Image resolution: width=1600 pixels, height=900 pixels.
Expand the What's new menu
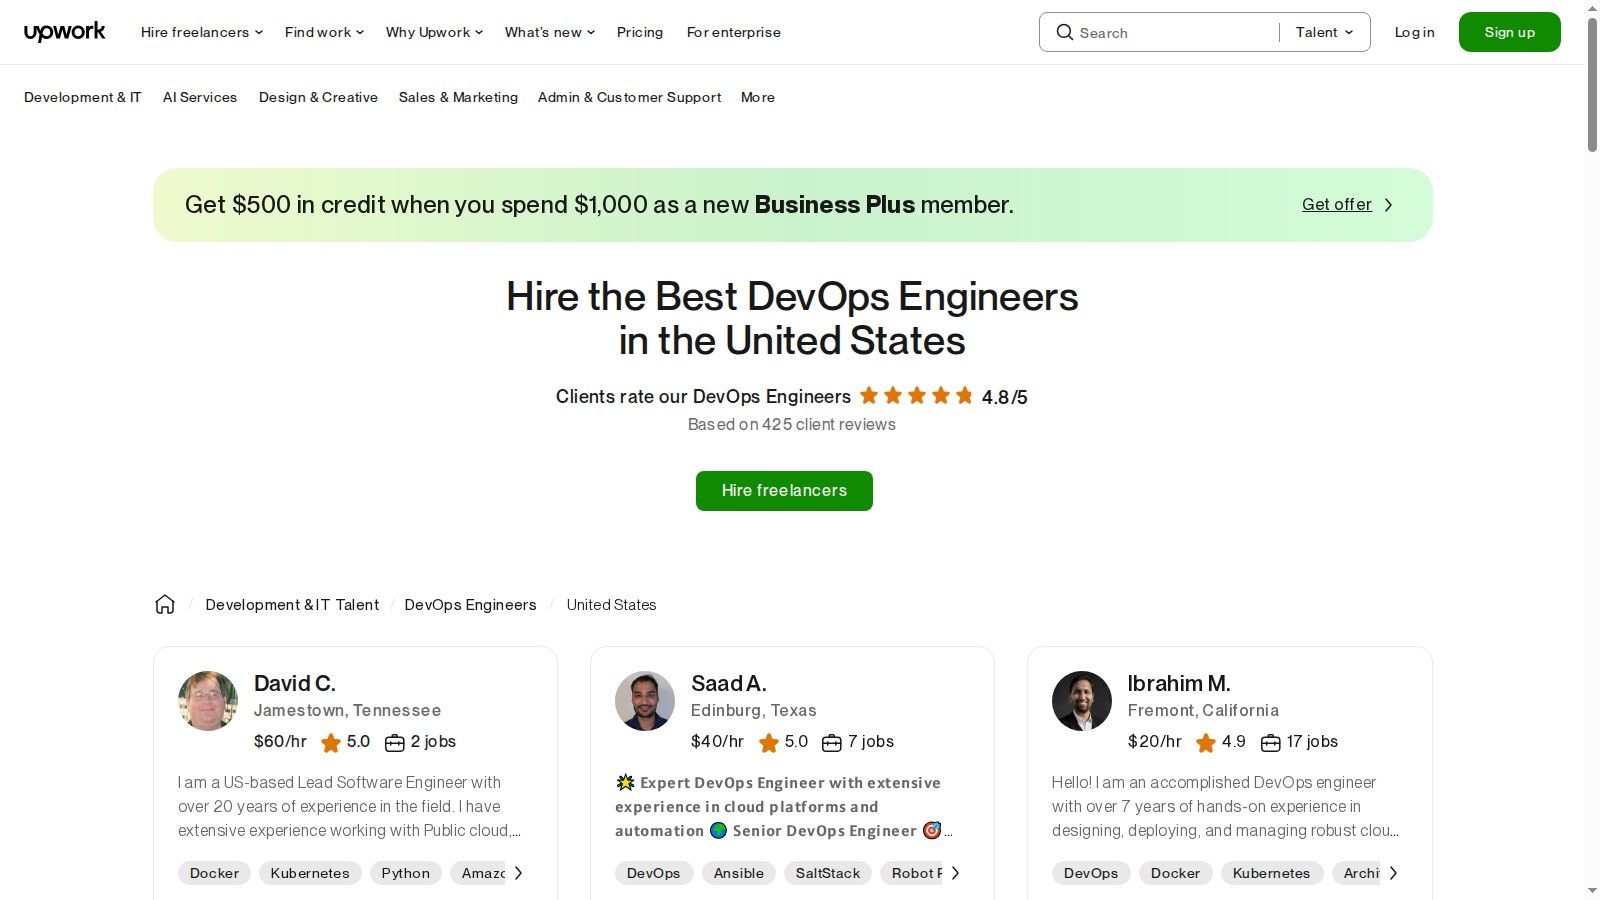pyautogui.click(x=548, y=31)
